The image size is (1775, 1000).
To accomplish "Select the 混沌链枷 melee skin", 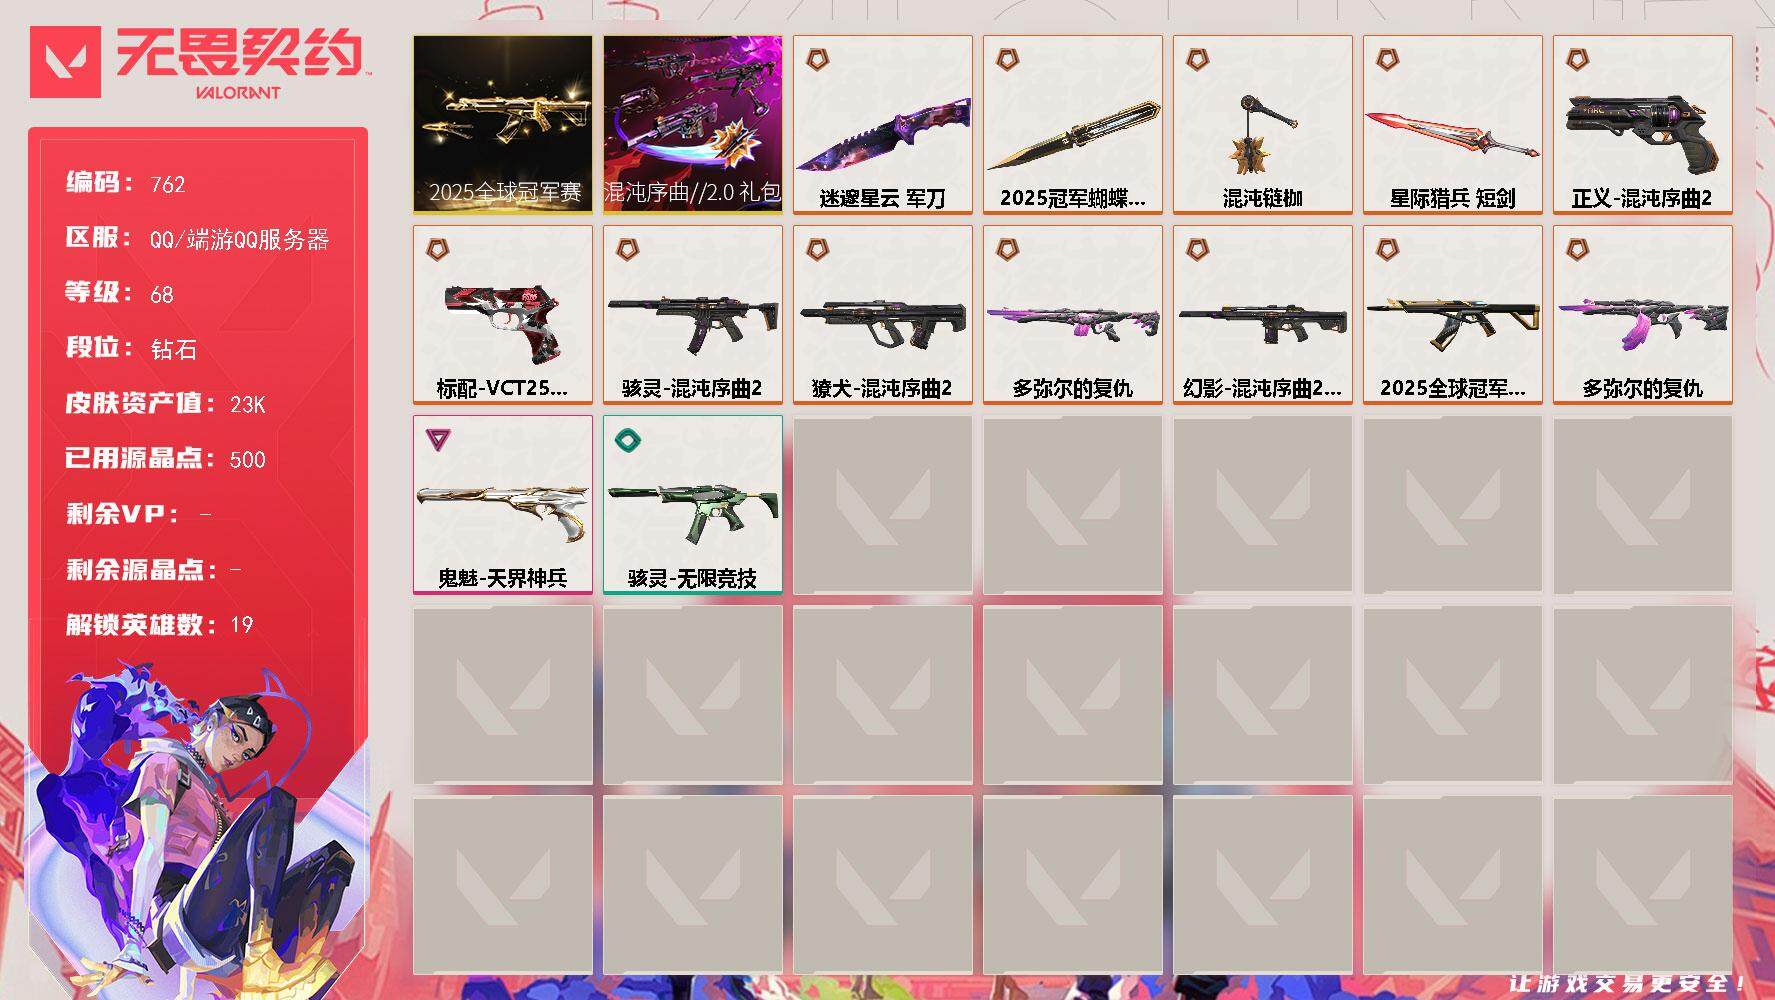I will tap(1263, 124).
